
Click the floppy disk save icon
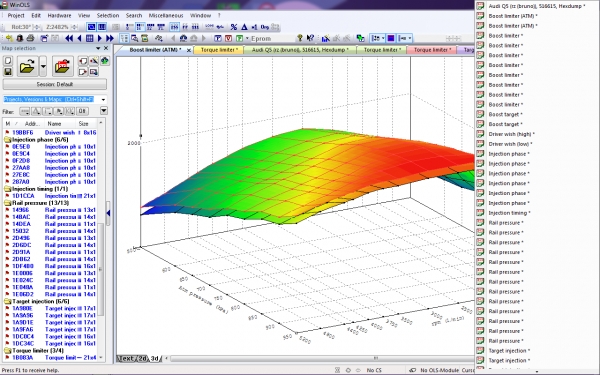8,71
